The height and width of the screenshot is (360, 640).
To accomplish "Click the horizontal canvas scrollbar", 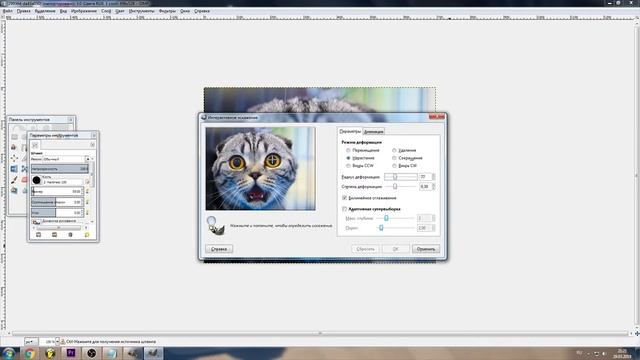I will click(x=320, y=333).
